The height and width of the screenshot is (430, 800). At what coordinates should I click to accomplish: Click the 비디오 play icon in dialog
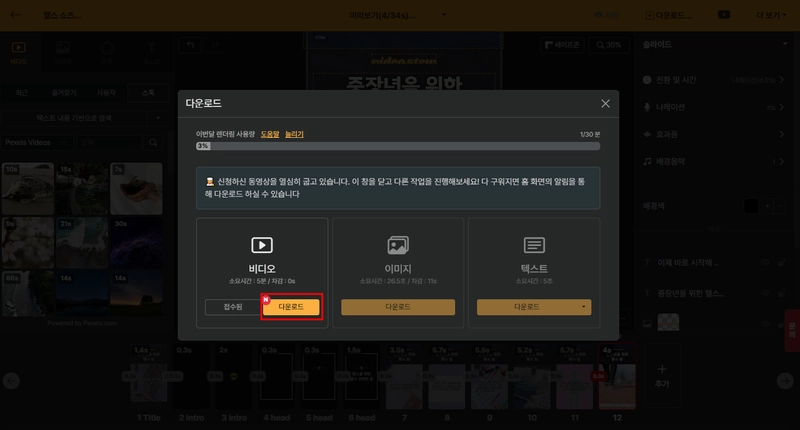tap(262, 245)
